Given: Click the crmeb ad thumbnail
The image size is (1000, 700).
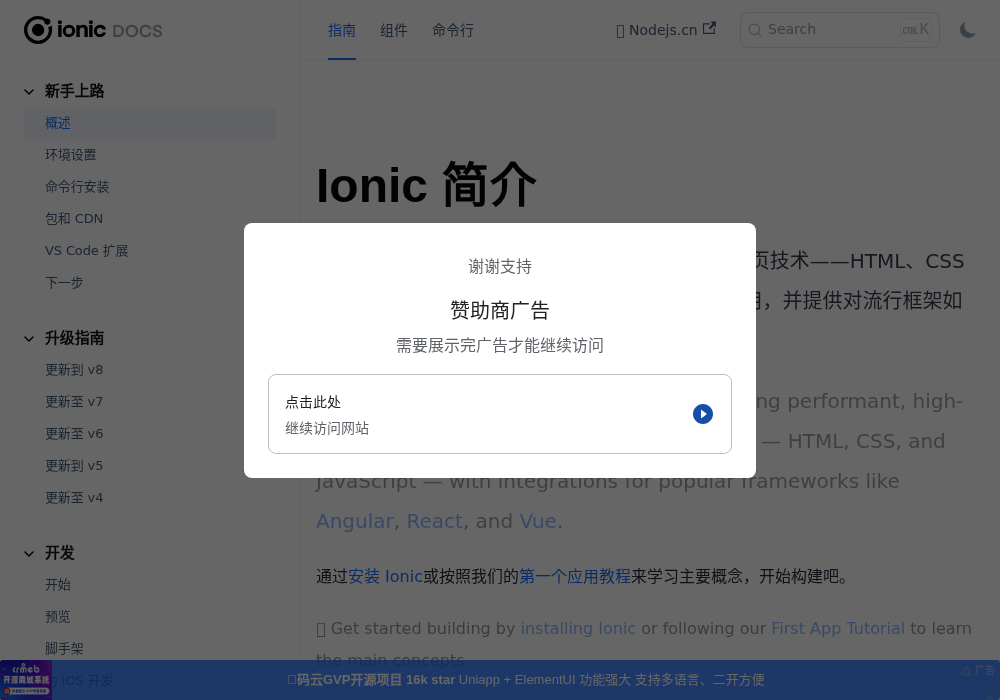Looking at the screenshot, I should pos(26,680).
